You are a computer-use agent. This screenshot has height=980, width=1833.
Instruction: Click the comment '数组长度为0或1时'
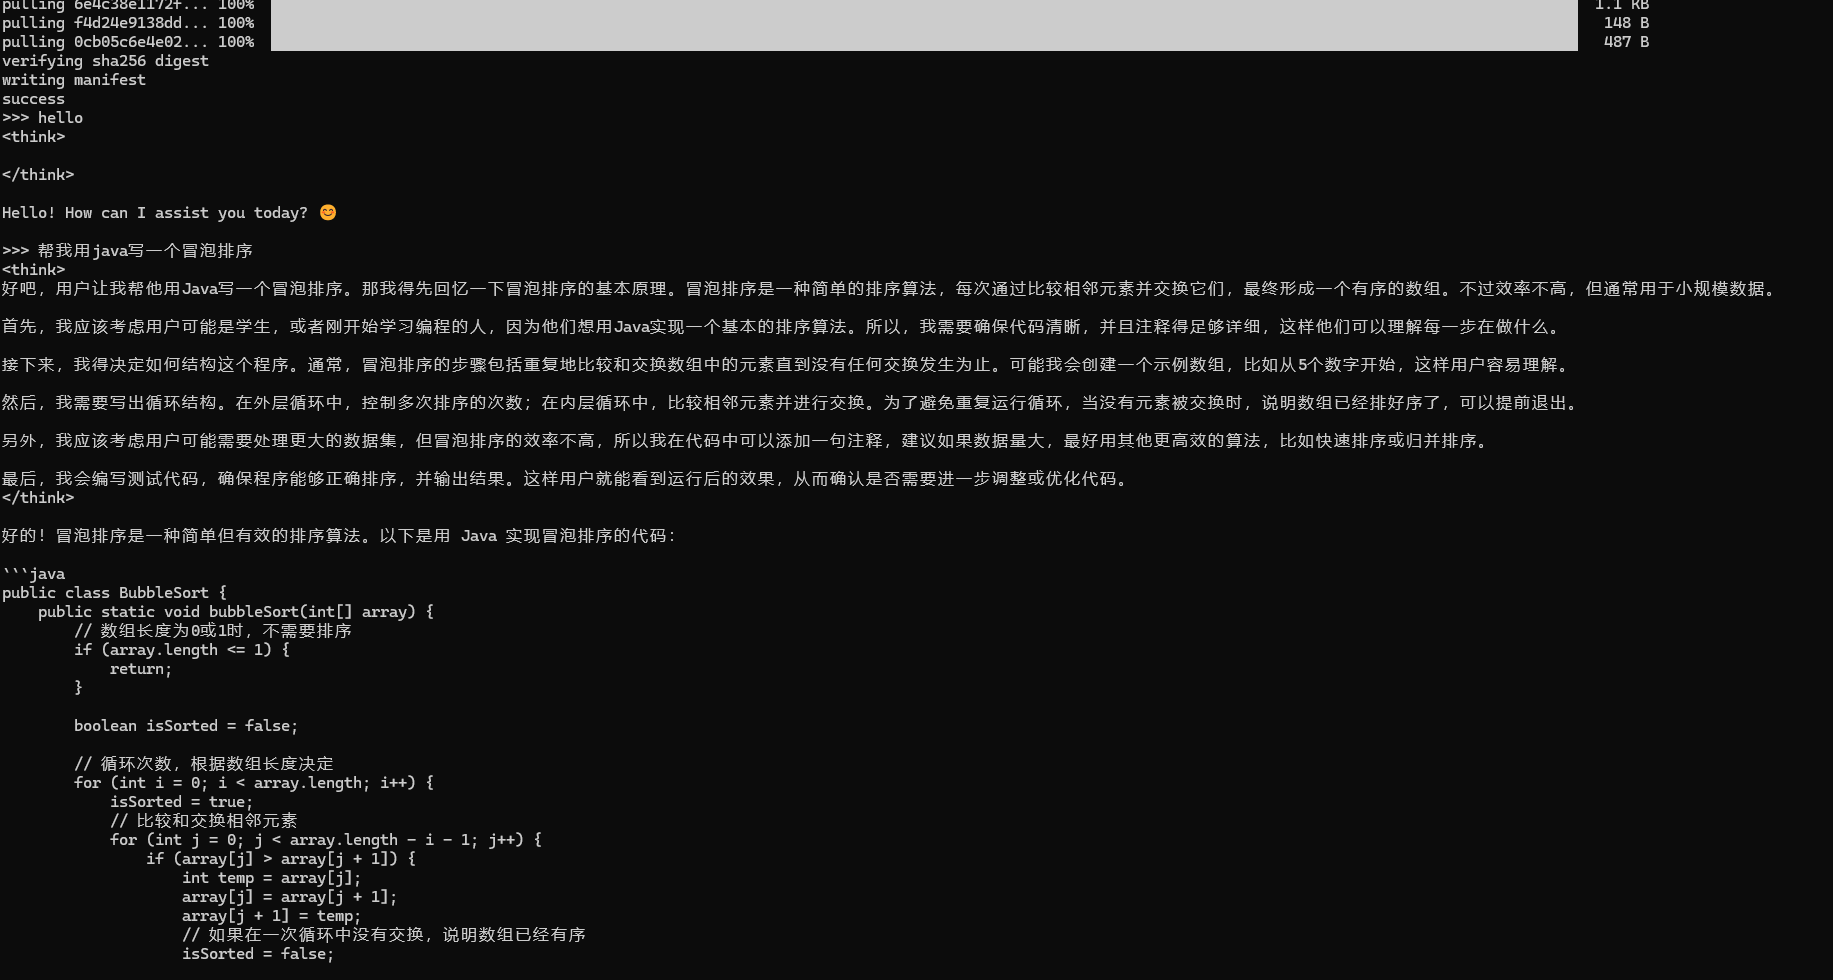tap(213, 631)
